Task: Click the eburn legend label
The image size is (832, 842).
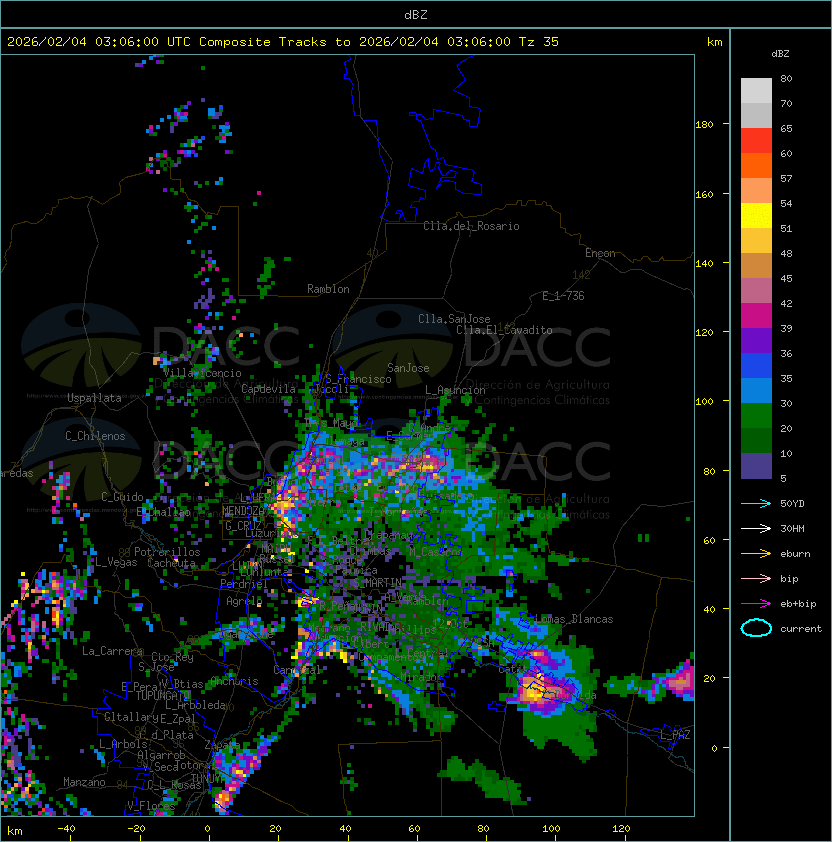Action: pyautogui.click(x=795, y=554)
